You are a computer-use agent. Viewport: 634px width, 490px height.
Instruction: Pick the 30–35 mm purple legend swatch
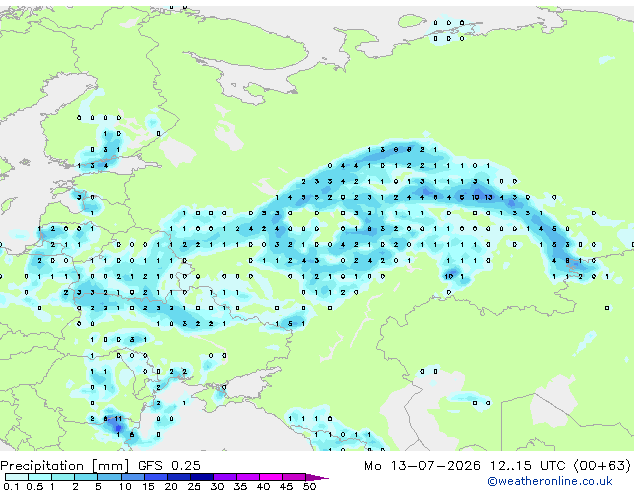tap(224, 477)
